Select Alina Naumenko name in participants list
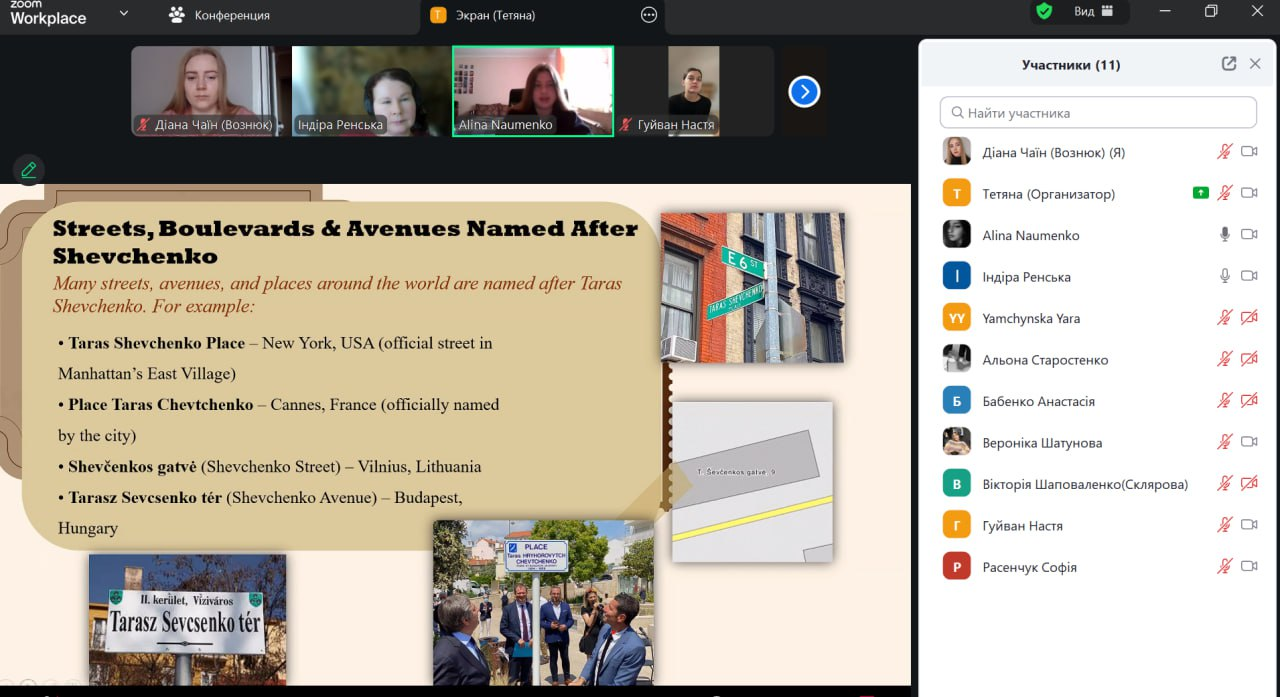The height and width of the screenshot is (697, 1280). coord(1031,235)
